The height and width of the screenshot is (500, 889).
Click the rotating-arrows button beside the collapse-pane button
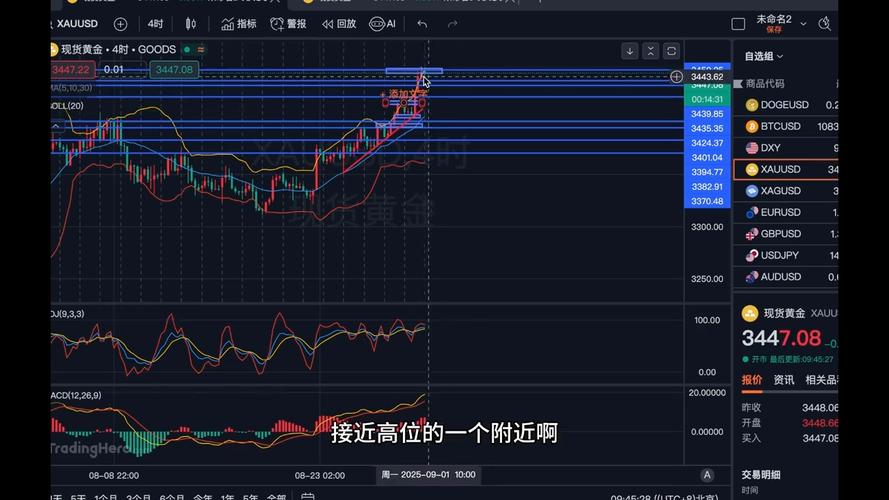pos(671,51)
